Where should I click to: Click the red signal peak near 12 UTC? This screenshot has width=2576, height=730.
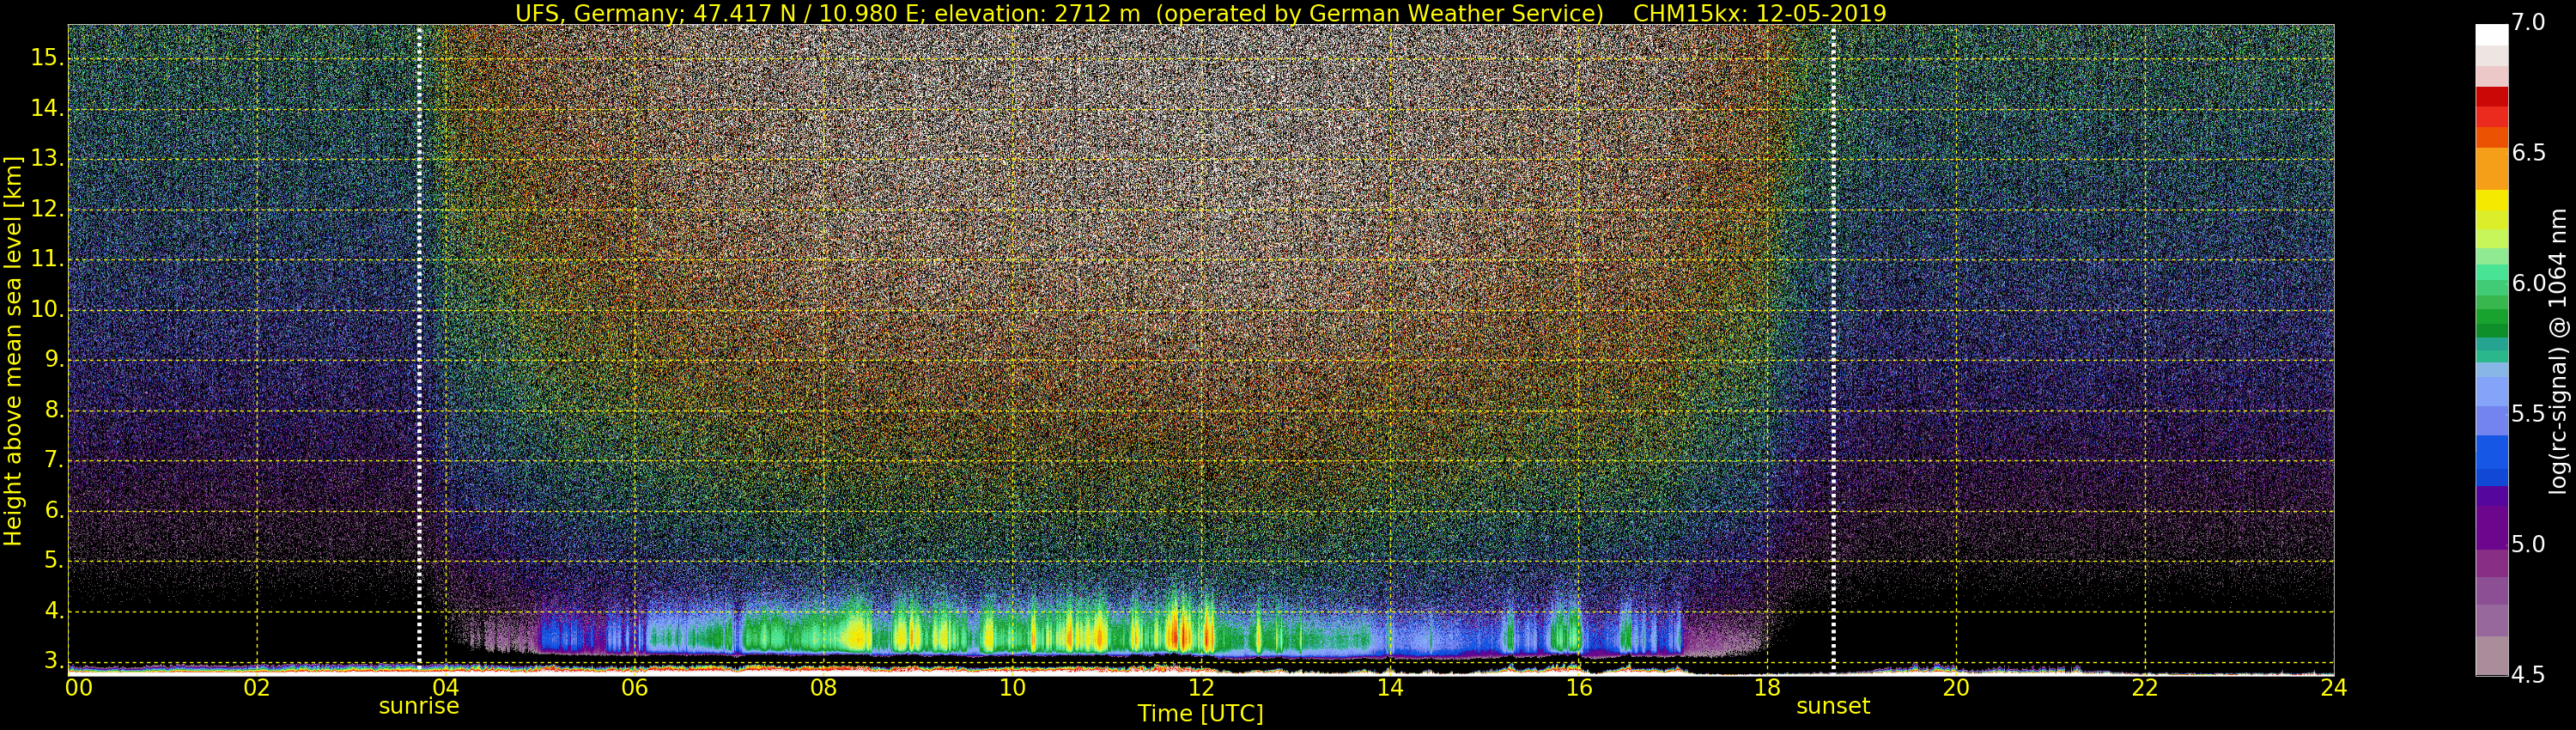tap(1181, 634)
